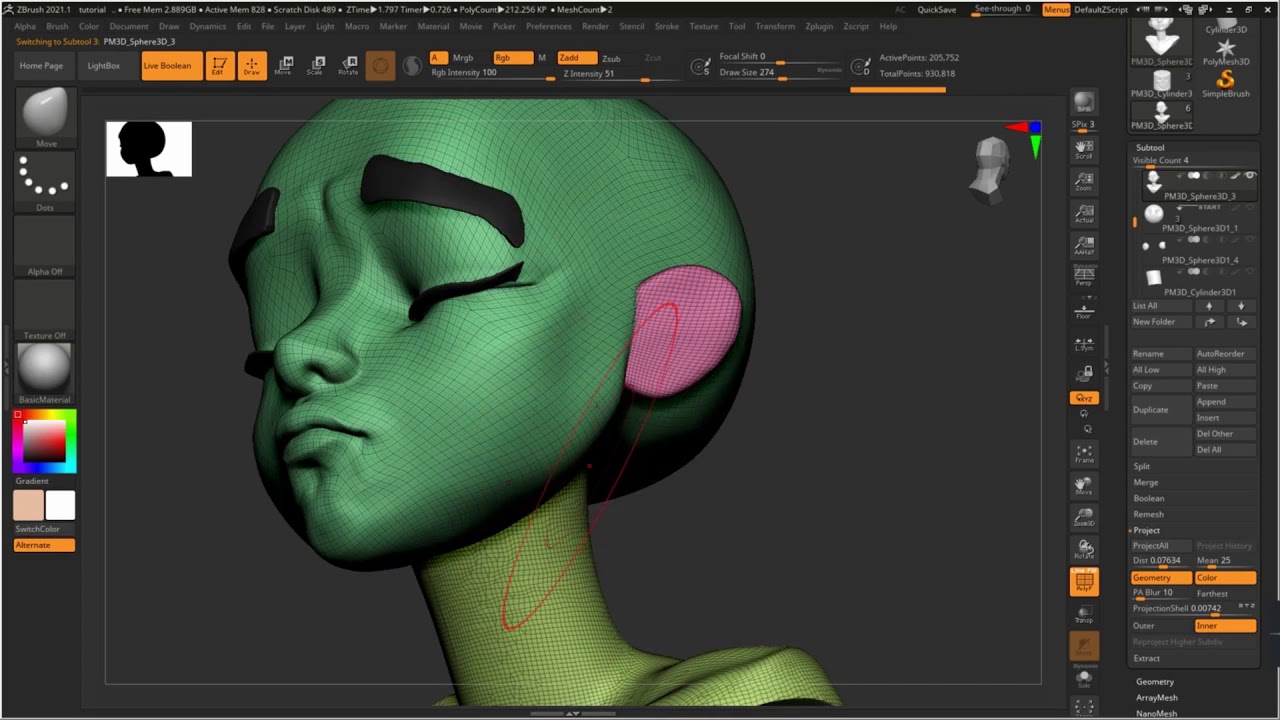The image size is (1280, 720).
Task: Click the subtool move down arrow
Action: pyautogui.click(x=1241, y=306)
